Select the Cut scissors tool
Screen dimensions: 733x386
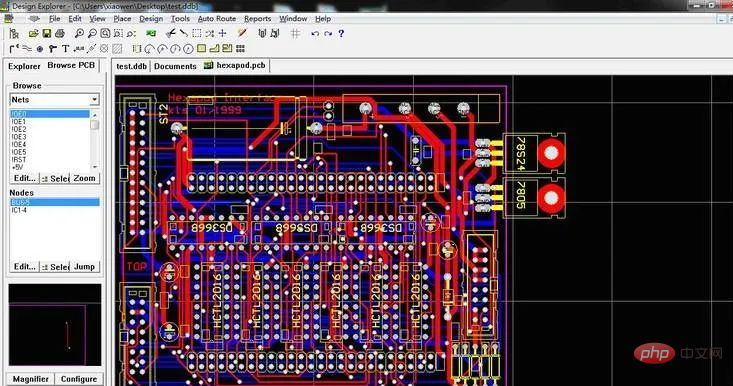coord(171,33)
